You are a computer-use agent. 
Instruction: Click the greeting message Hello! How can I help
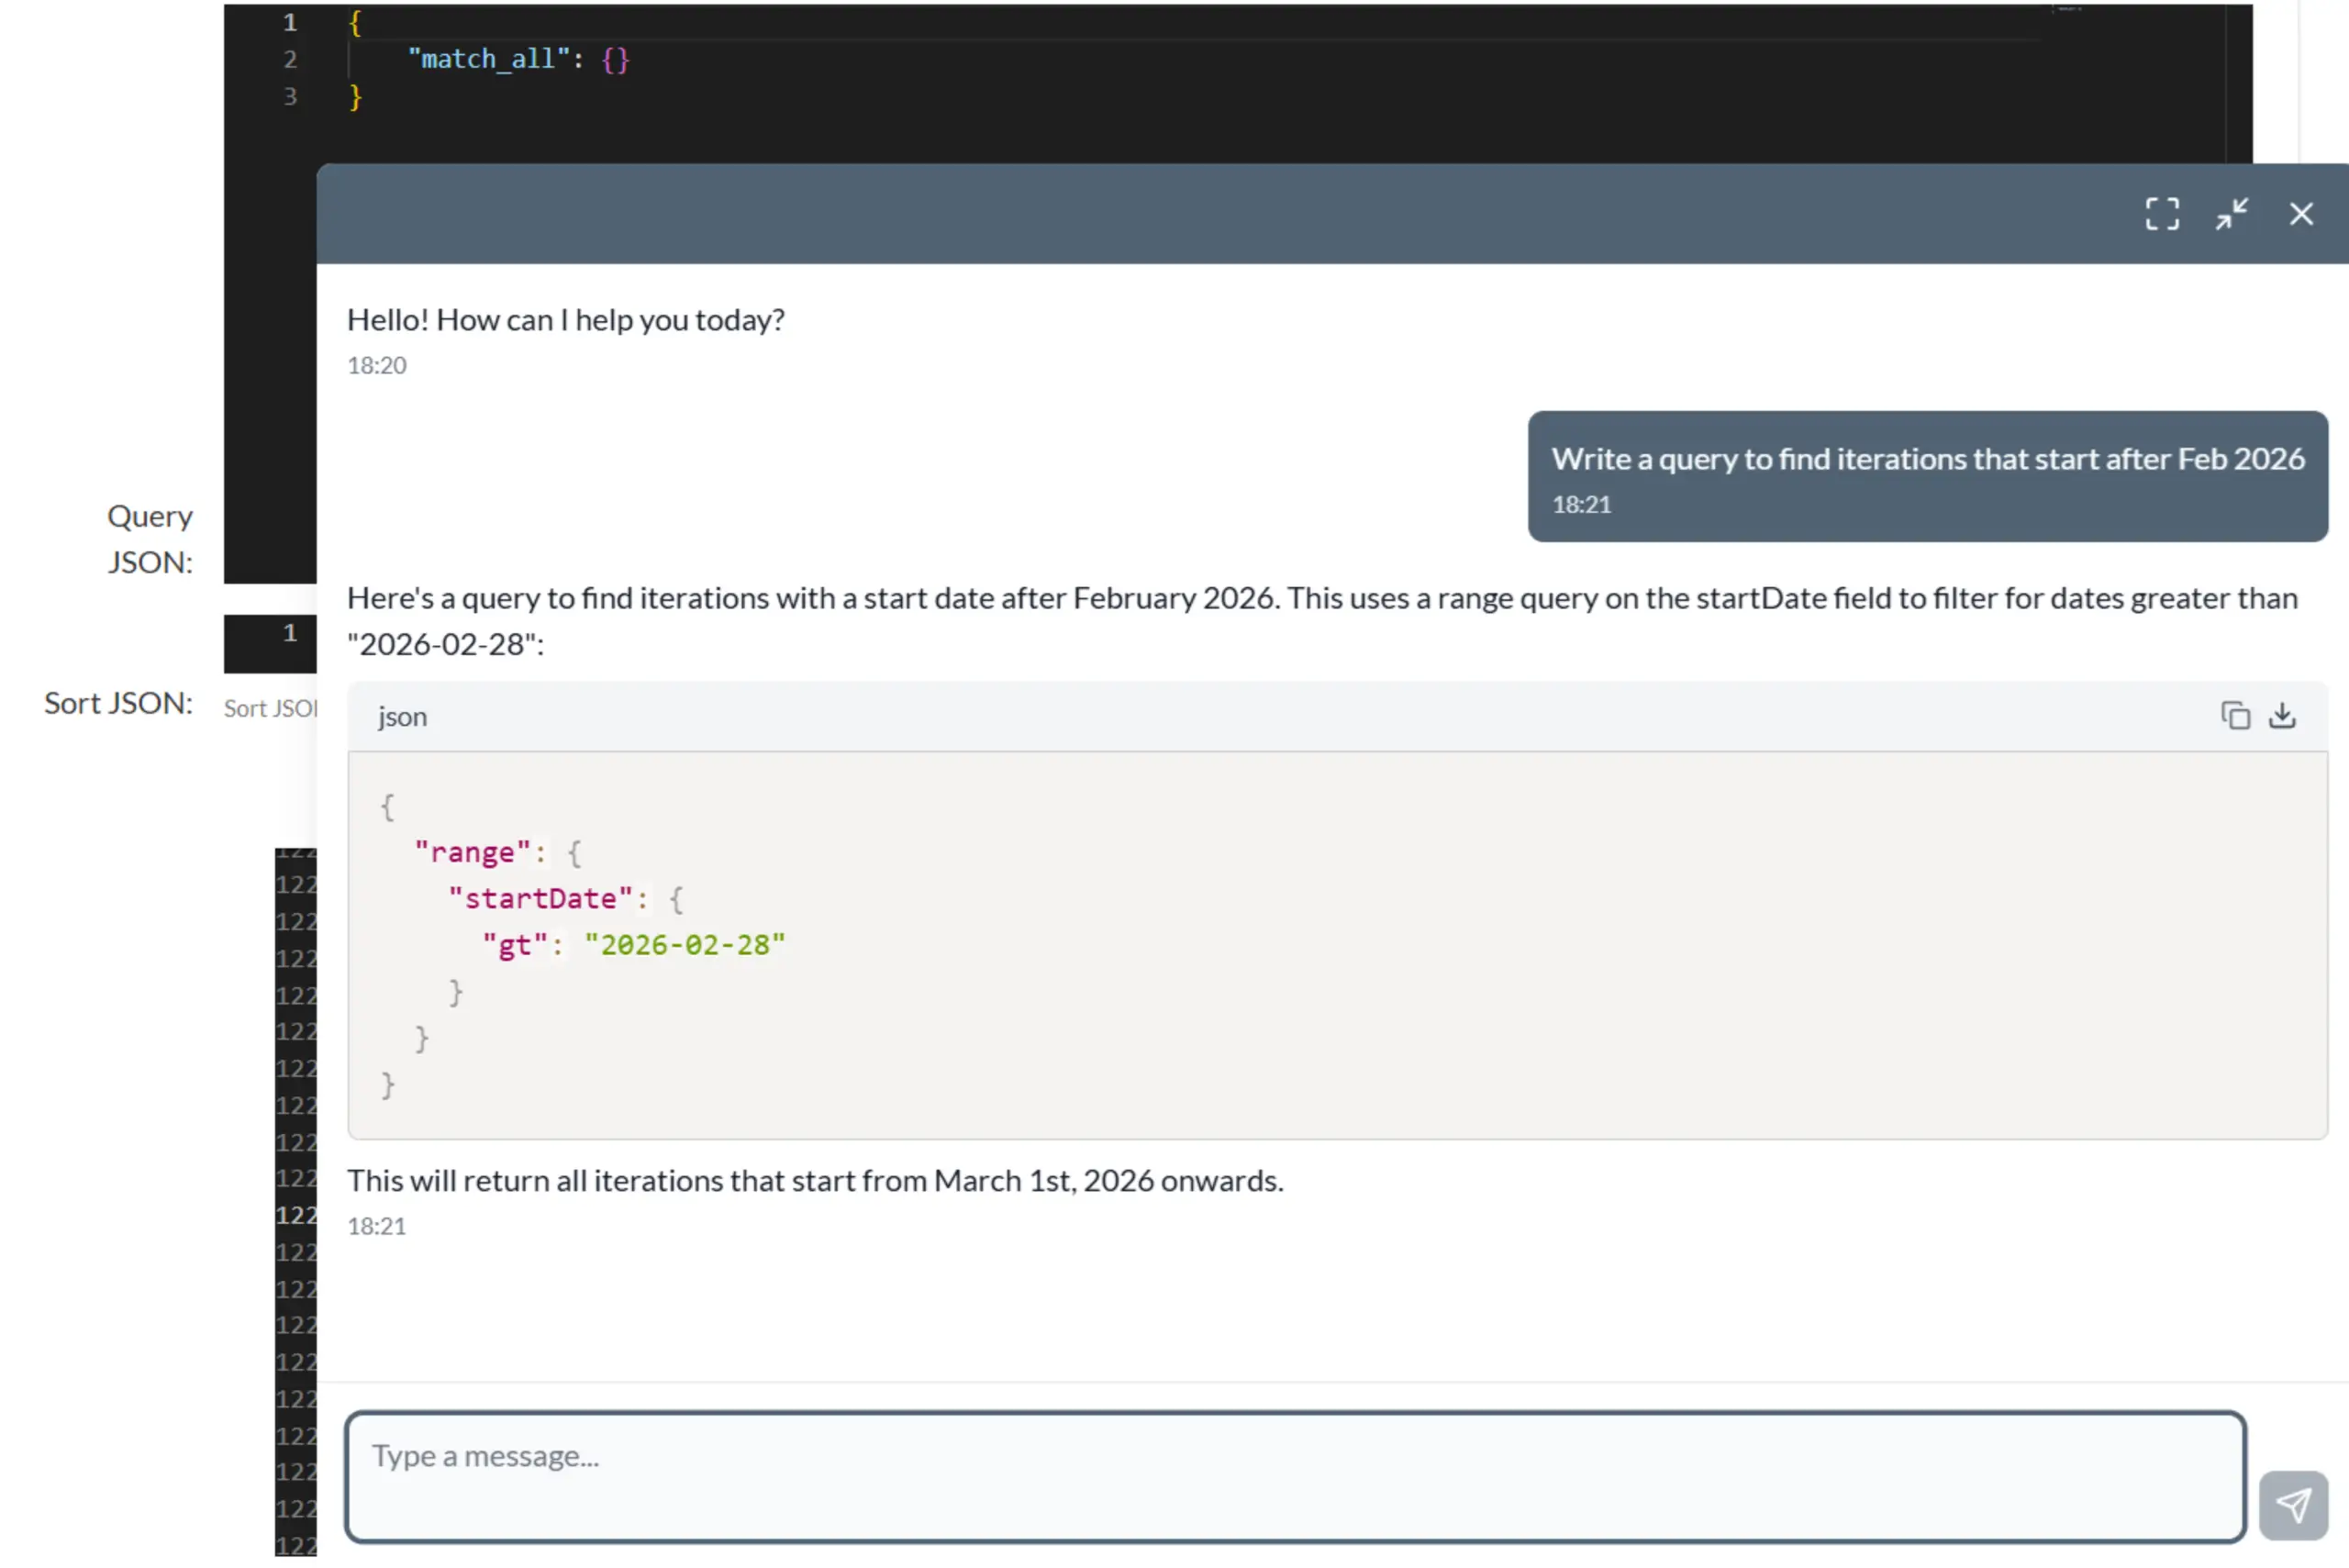click(565, 320)
